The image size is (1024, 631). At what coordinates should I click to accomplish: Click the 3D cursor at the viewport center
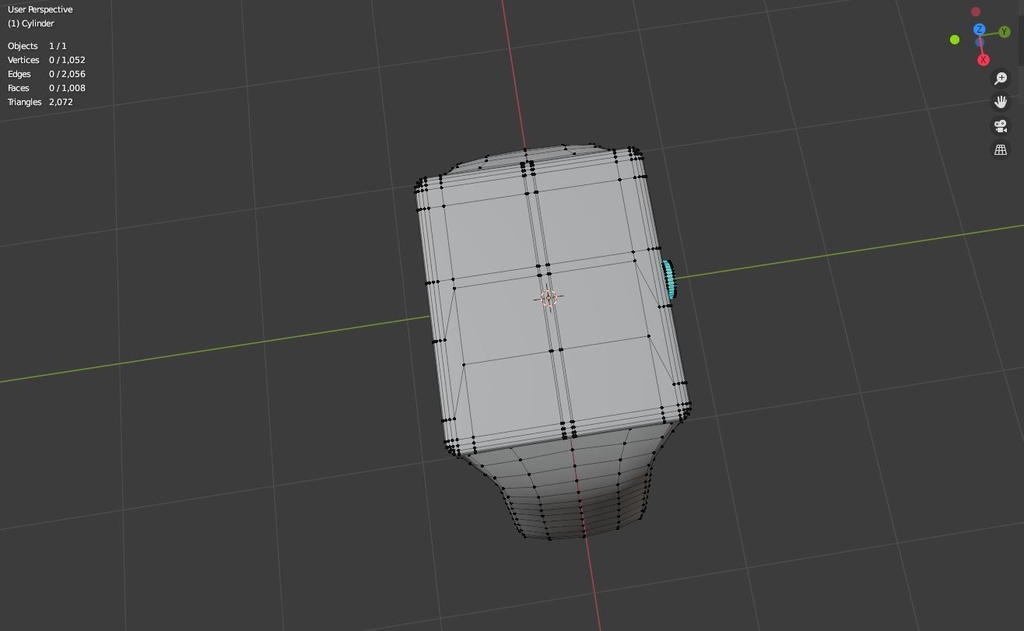548,297
